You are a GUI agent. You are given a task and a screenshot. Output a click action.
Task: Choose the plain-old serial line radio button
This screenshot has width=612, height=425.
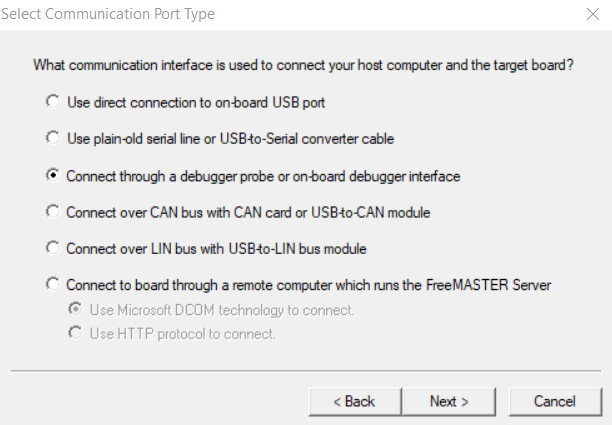52,138
